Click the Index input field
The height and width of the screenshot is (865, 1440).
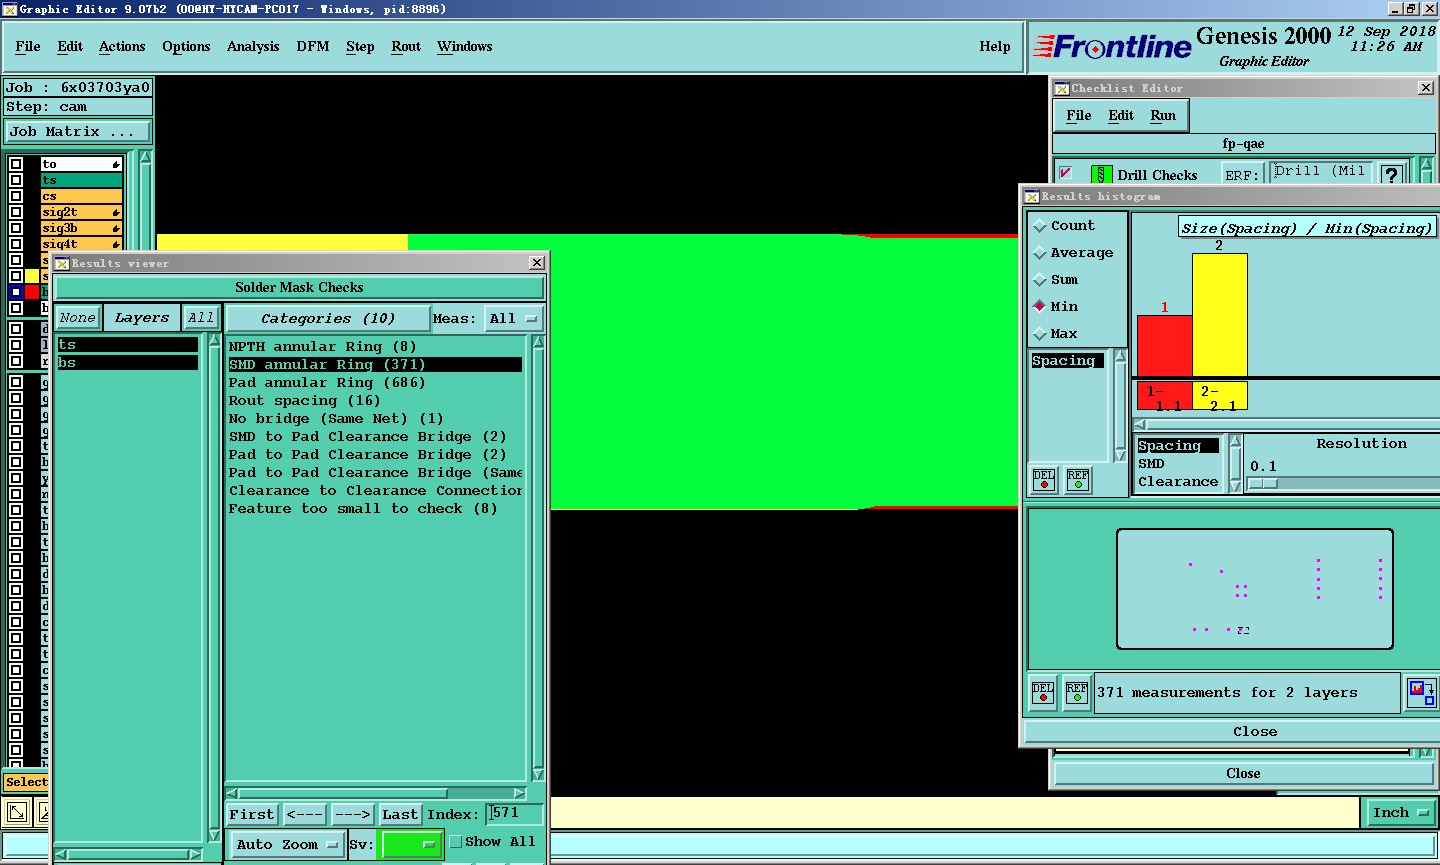tap(515, 814)
